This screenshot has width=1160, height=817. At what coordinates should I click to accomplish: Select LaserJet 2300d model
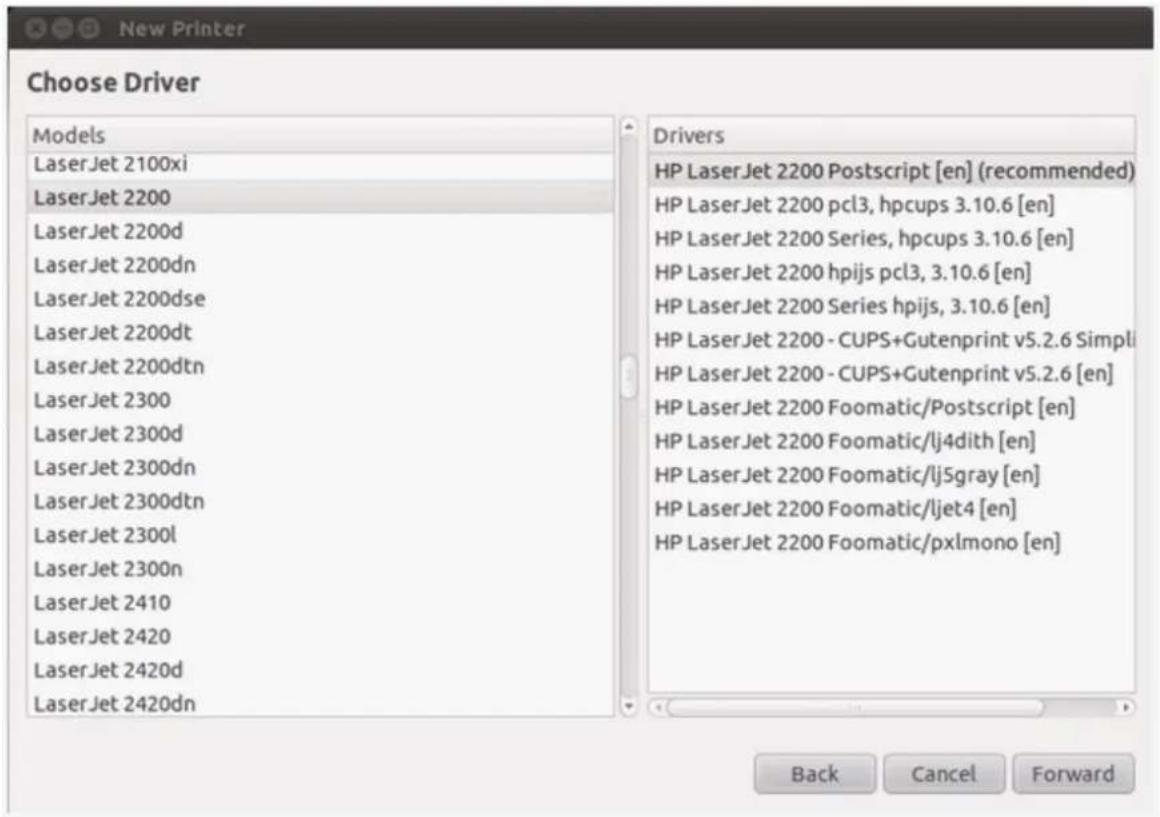[x=320, y=434]
